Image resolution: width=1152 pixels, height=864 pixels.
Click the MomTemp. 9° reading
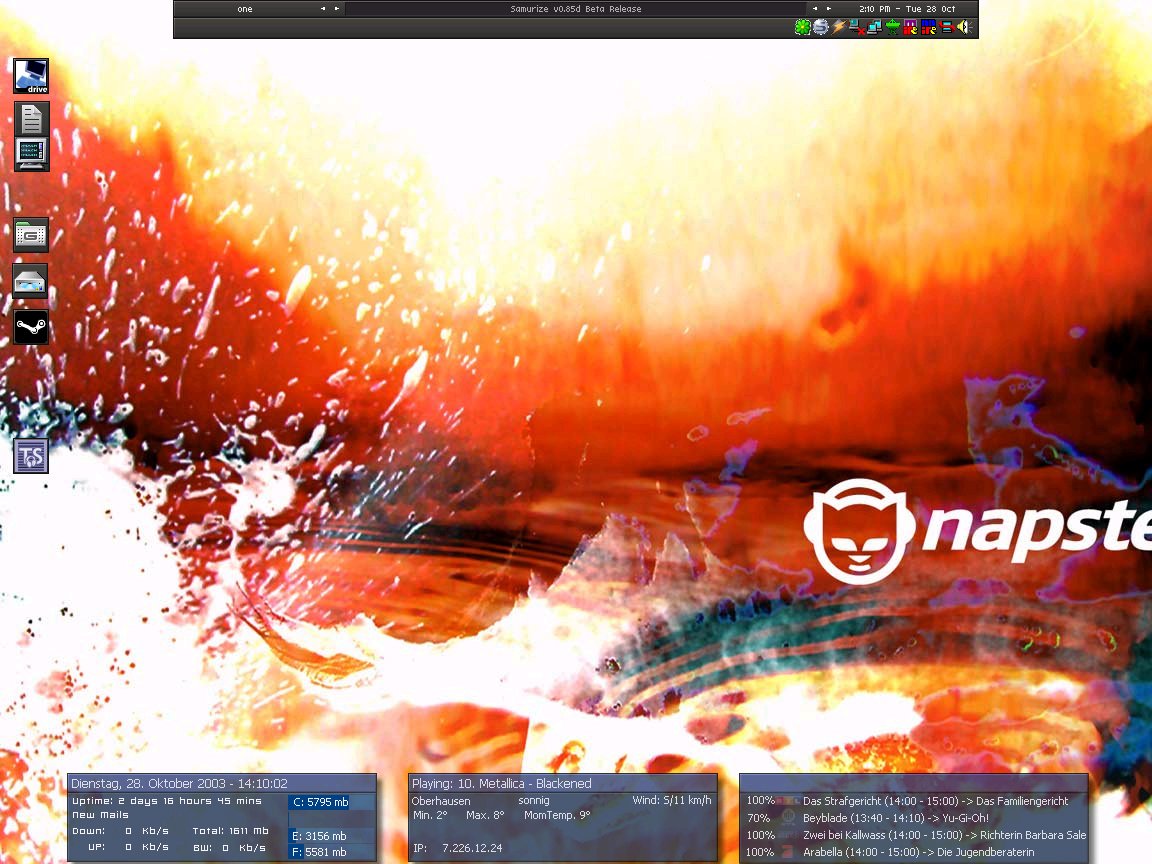click(557, 815)
